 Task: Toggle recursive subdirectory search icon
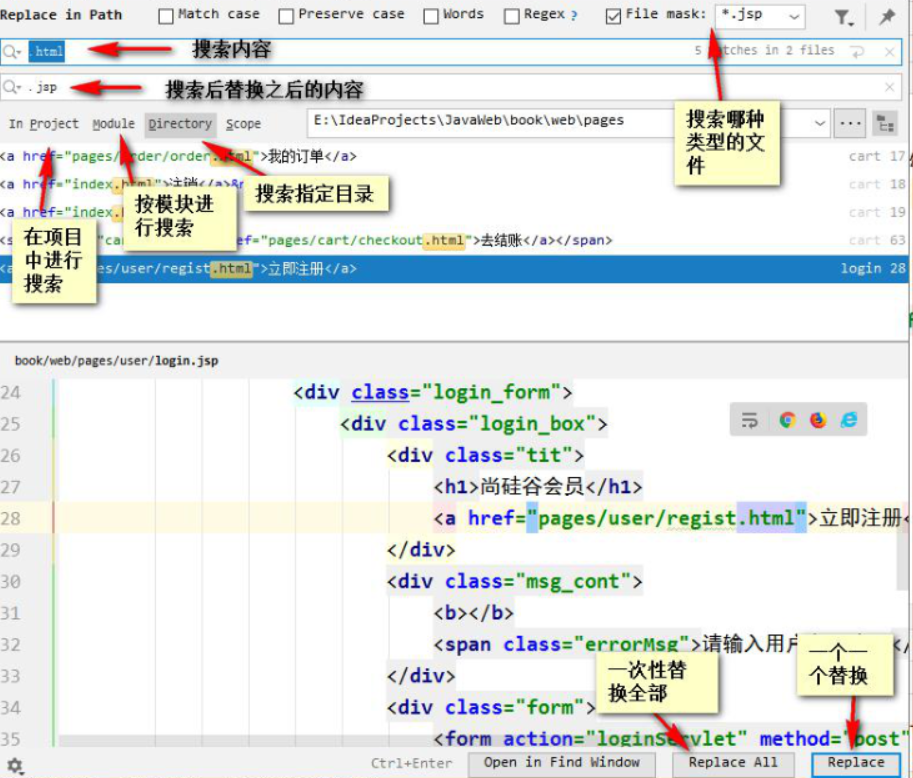[885, 123]
